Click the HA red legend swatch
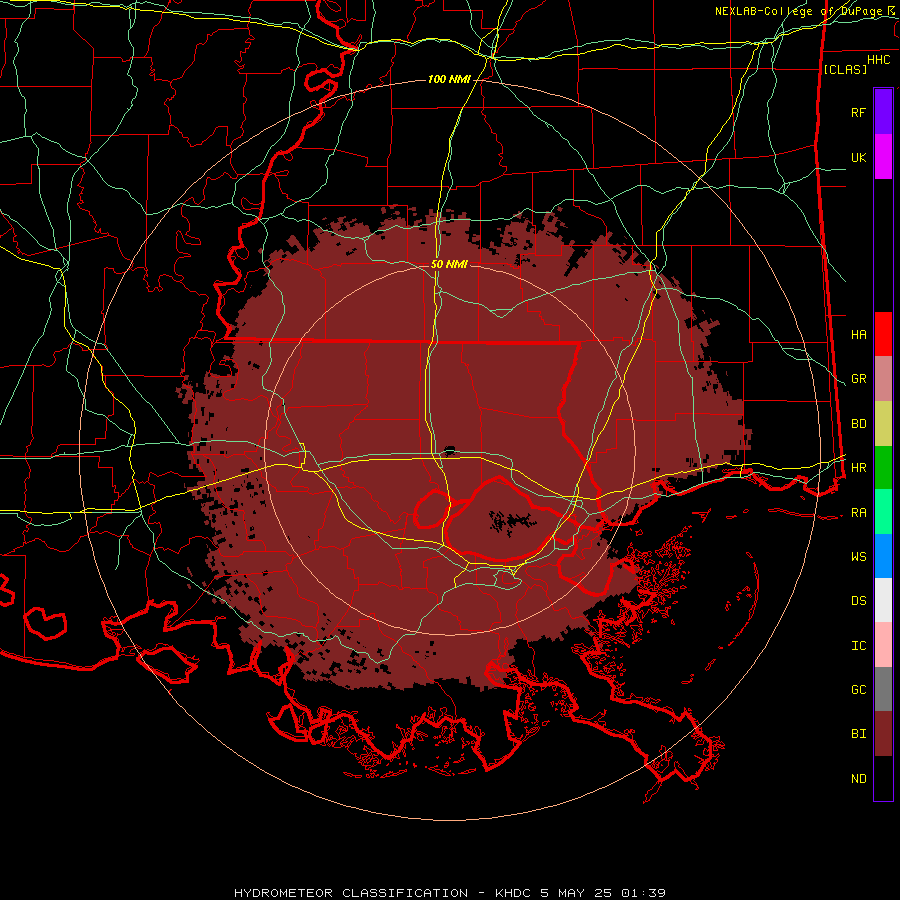 pos(883,334)
